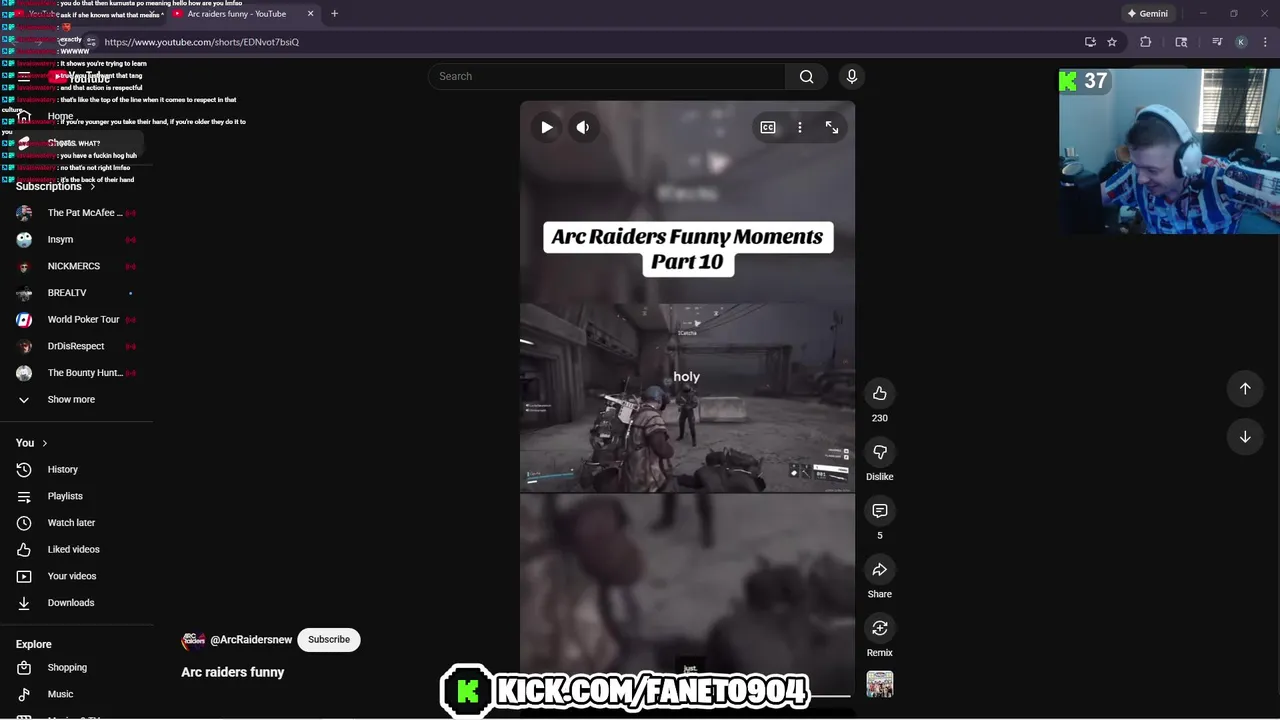This screenshot has height=720, width=1280.
Task: Open the Chrome extensions menu
Action: click(x=1146, y=42)
